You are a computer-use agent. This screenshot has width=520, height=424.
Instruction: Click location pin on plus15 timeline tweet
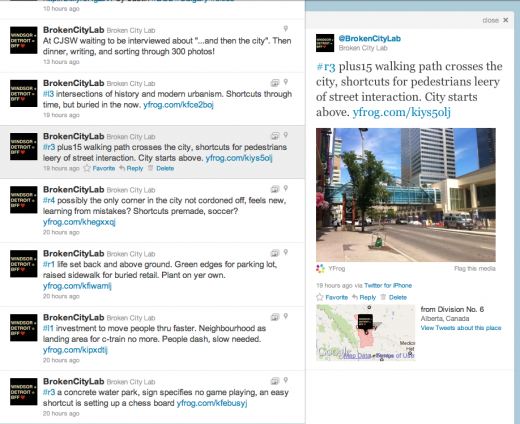(286, 135)
